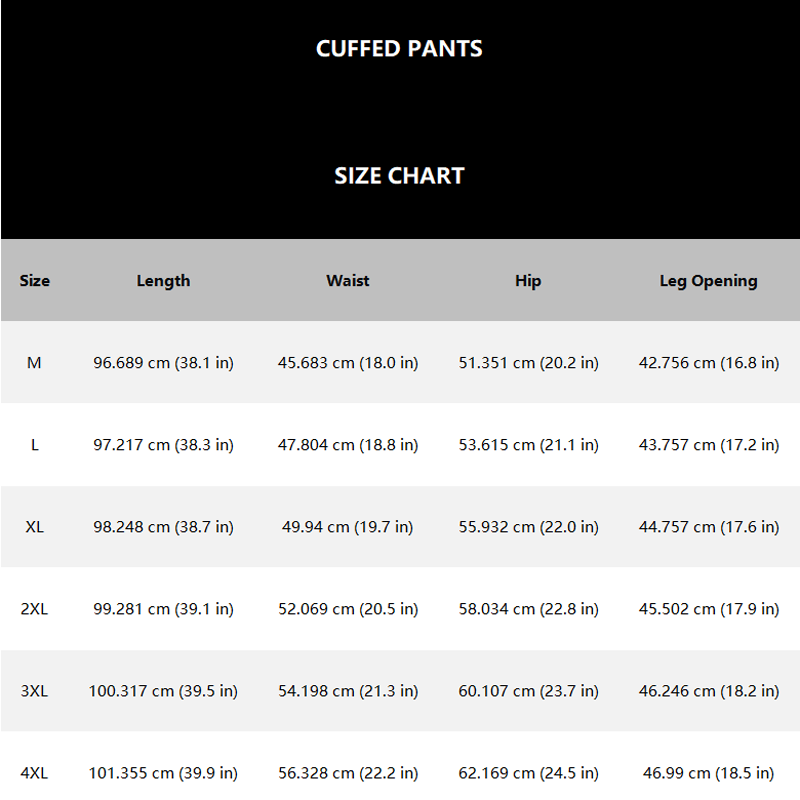This screenshot has height=800, width=800.
Task: Select the Hip column header
Action: [x=528, y=281]
